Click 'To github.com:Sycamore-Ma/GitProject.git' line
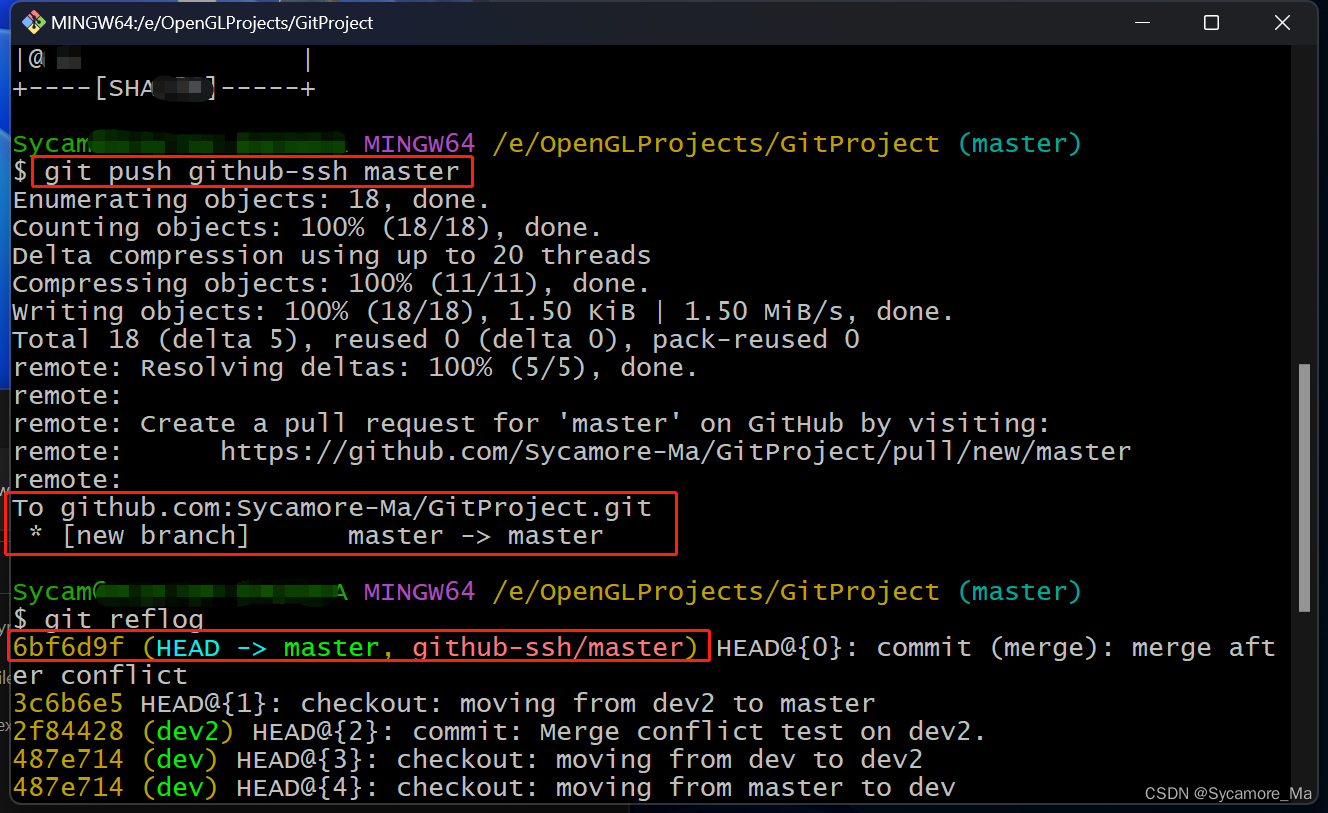The width and height of the screenshot is (1328, 813). pos(332,508)
